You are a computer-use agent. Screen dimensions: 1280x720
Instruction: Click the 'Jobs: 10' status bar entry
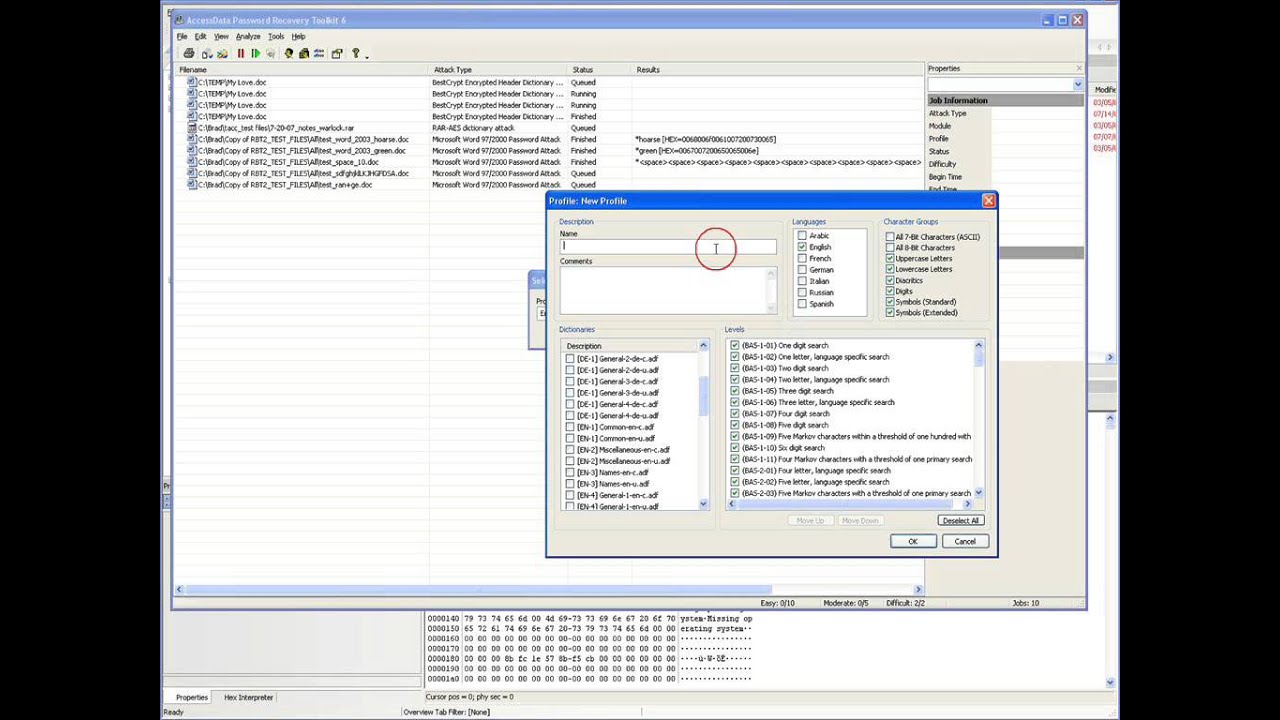pos(1026,603)
